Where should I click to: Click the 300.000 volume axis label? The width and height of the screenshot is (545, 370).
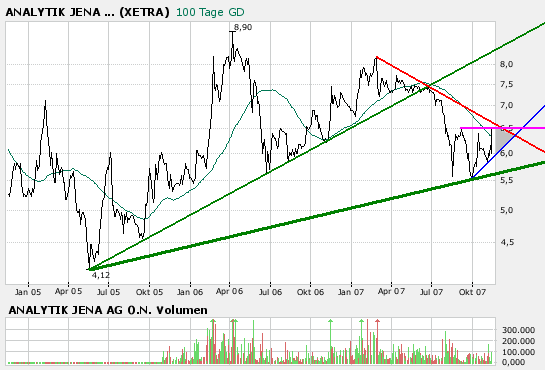tap(518, 330)
